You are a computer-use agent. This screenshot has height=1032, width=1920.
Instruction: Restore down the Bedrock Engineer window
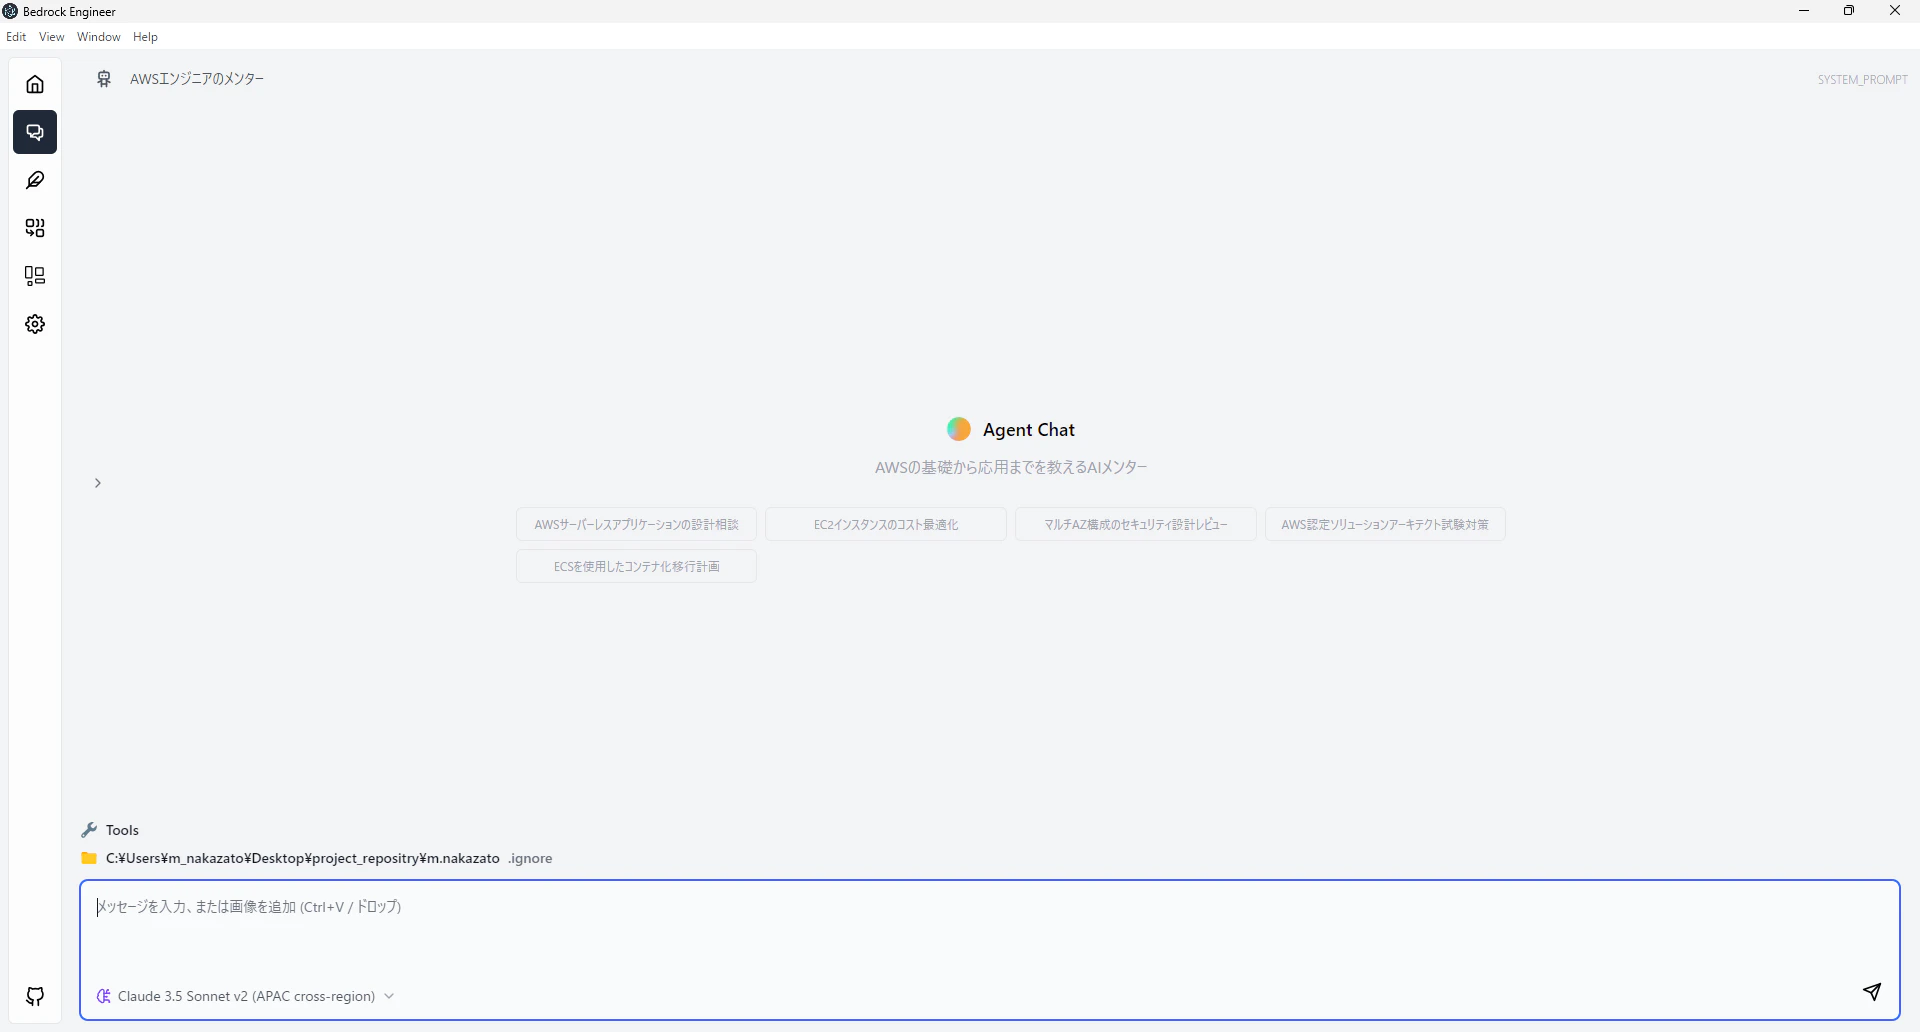click(x=1849, y=11)
